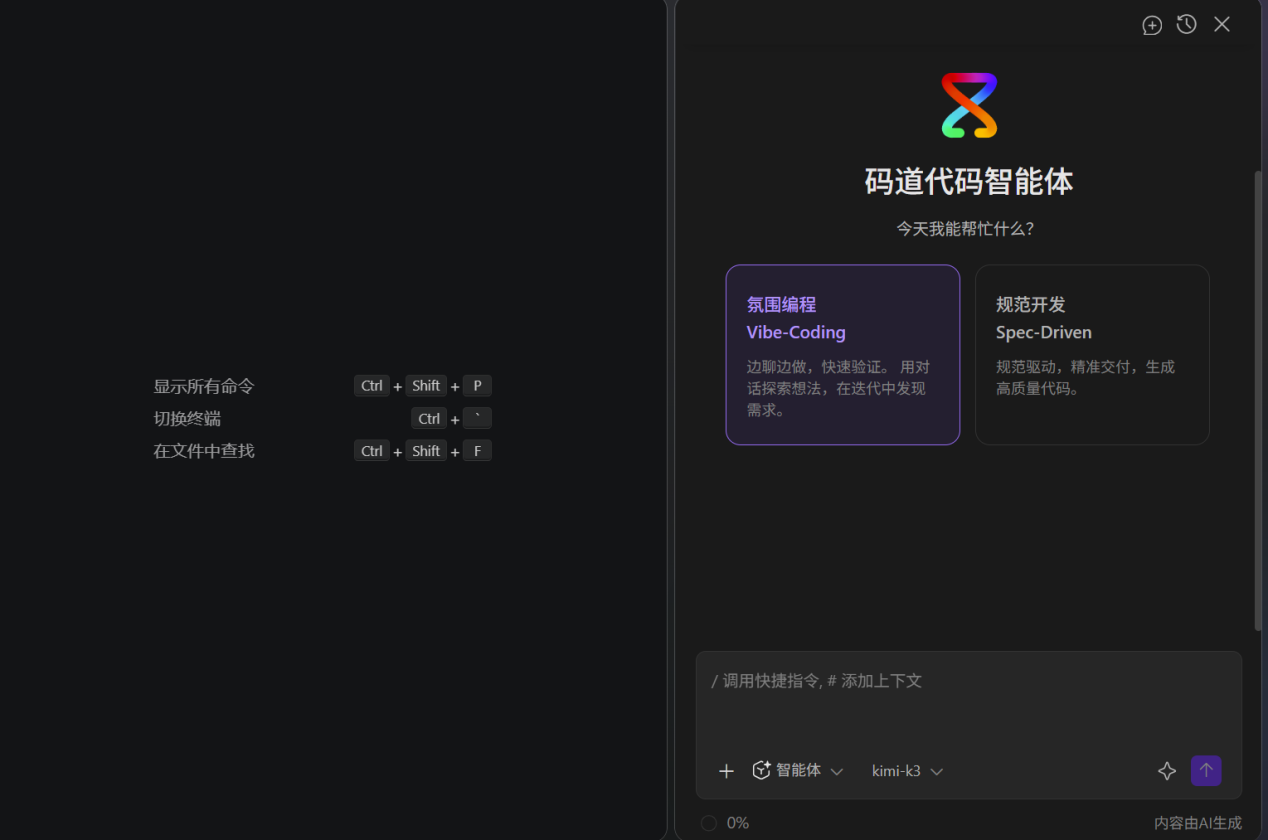The width and height of the screenshot is (1268, 840).
Task: Click the backtick key cap
Action: click(477, 418)
